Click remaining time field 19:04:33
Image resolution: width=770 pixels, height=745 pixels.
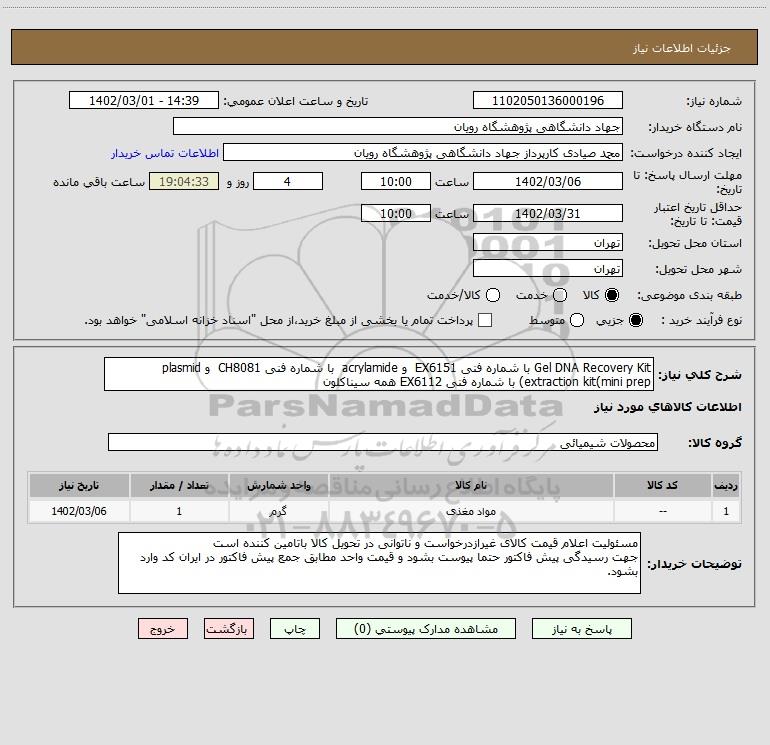184,181
